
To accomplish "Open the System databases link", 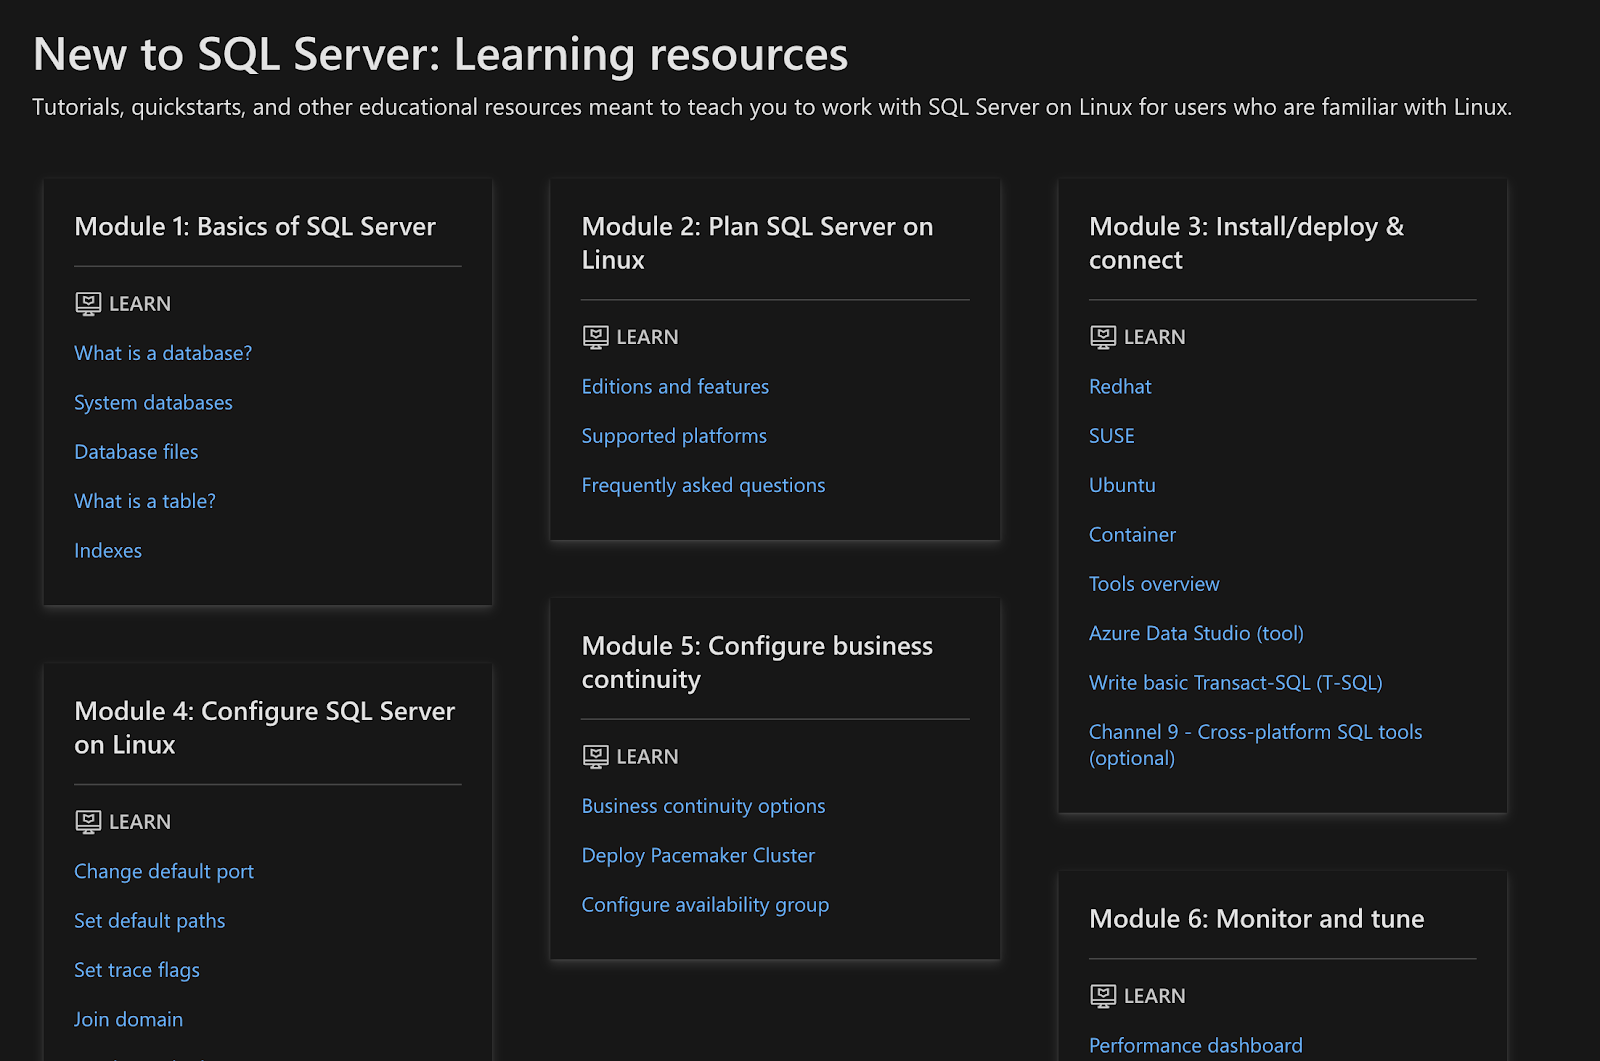I will (x=153, y=403).
